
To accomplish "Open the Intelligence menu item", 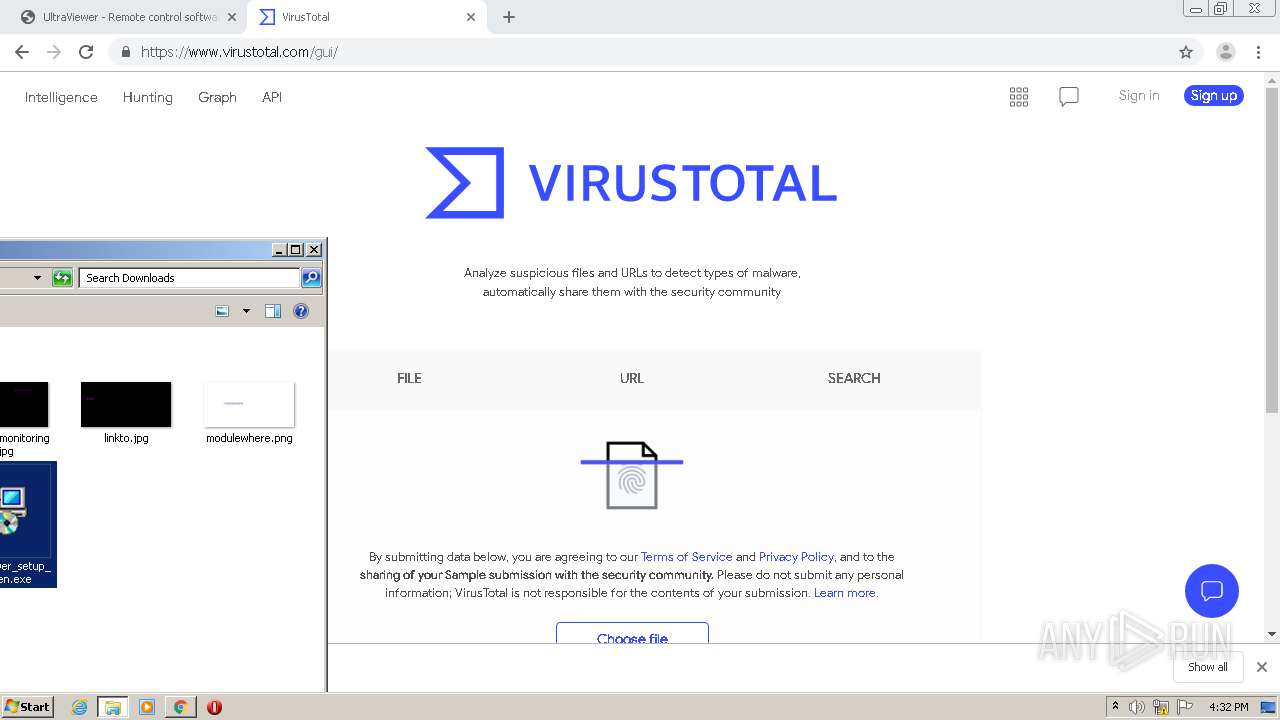I will tap(61, 97).
